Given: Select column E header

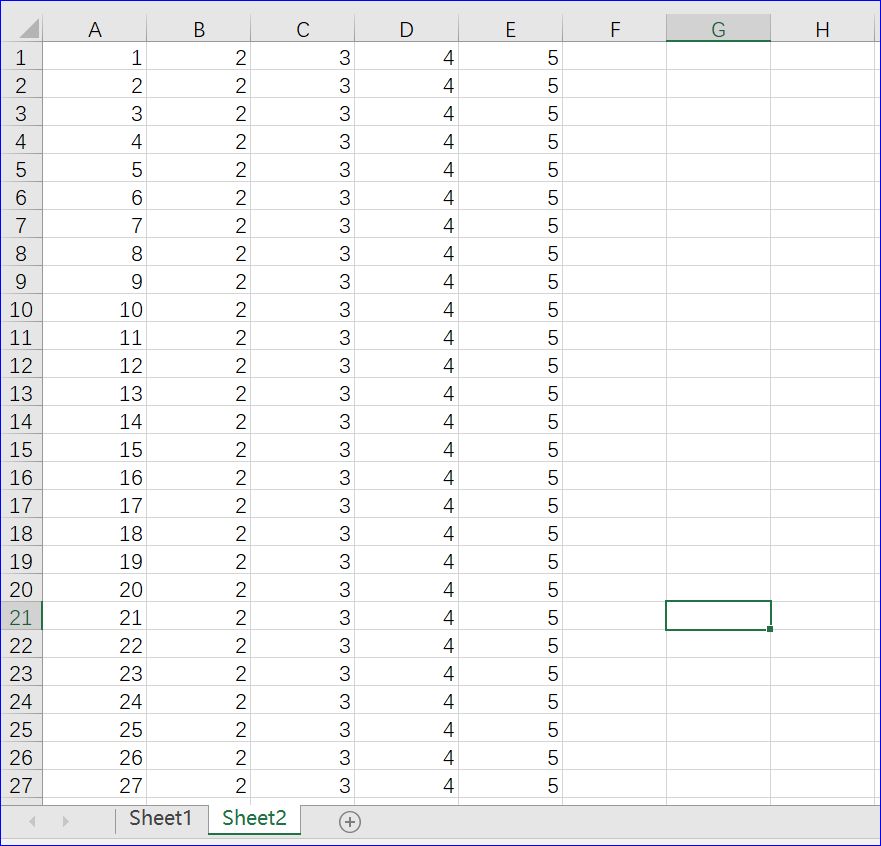Looking at the screenshot, I should pos(510,29).
